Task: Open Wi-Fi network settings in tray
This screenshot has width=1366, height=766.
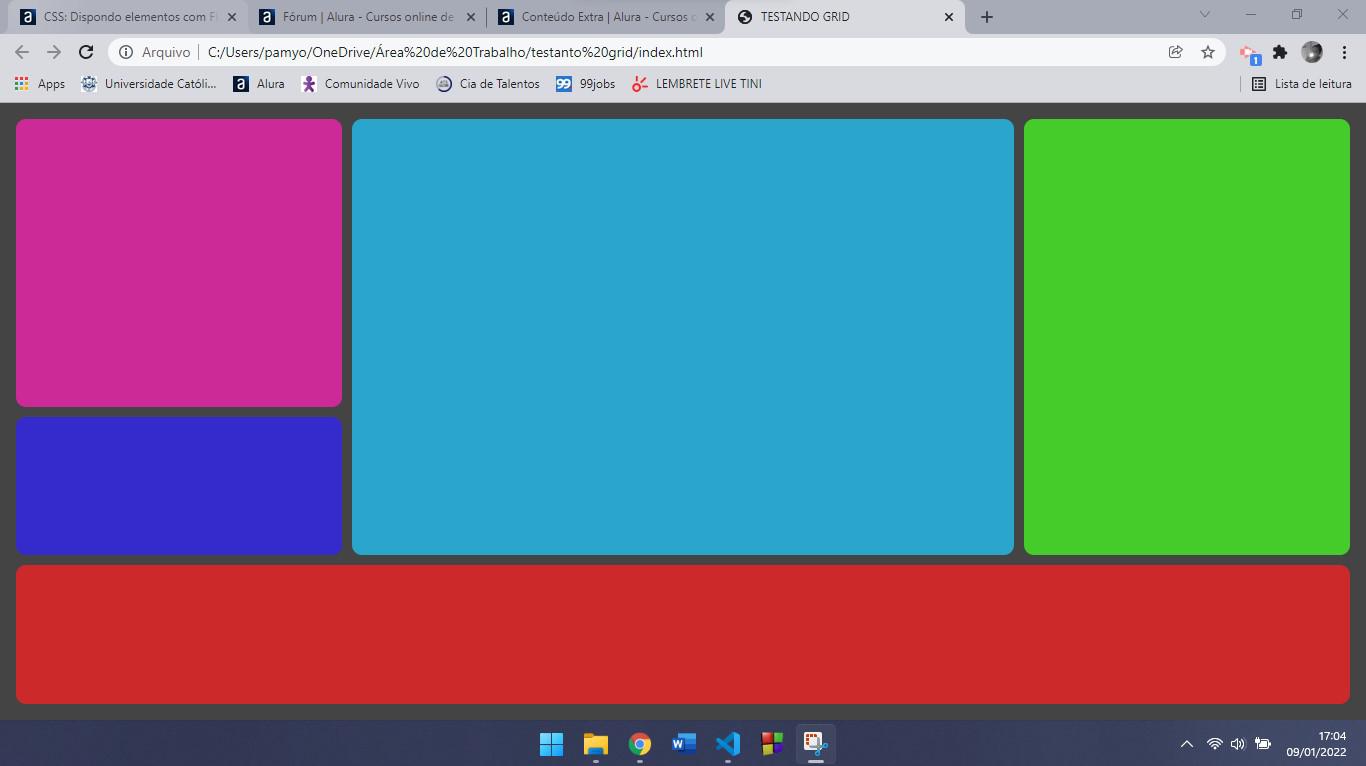Action: 1214,744
